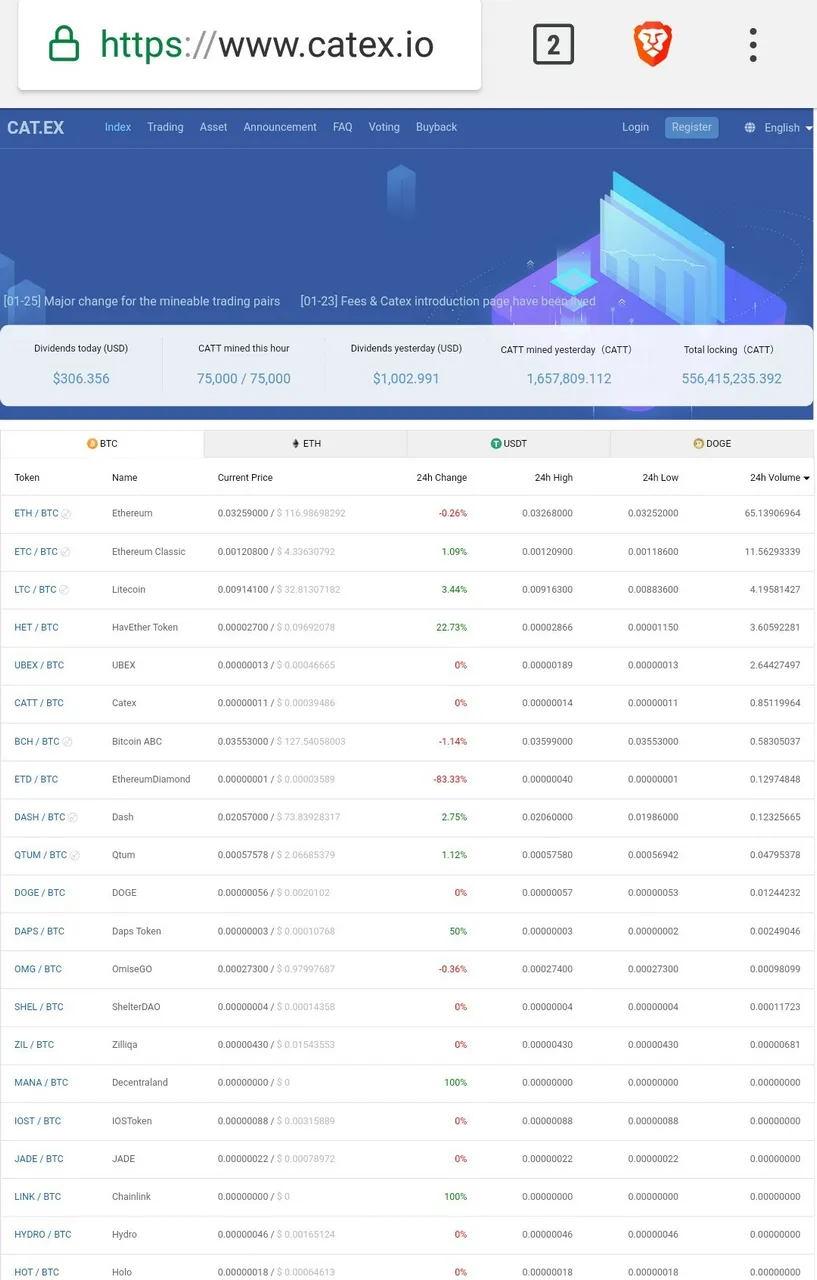Open the browser tab switcher showing 2
This screenshot has width=817, height=1280.
553,45
